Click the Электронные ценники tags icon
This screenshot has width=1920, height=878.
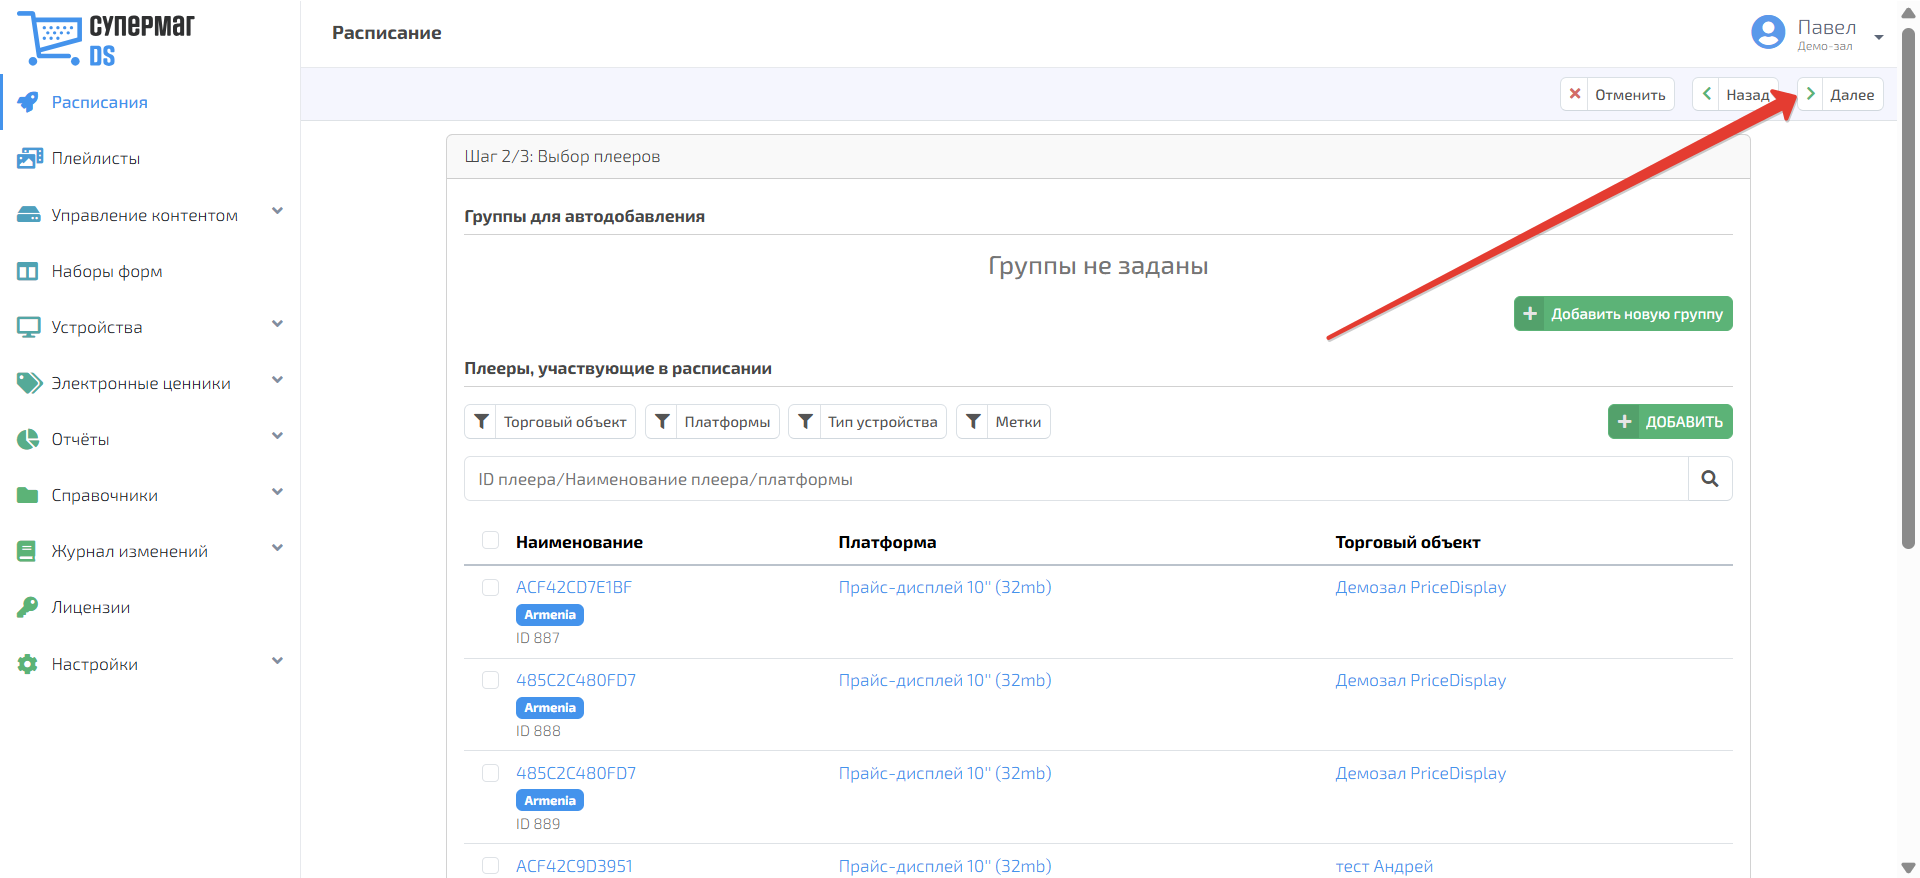pyautogui.click(x=29, y=383)
